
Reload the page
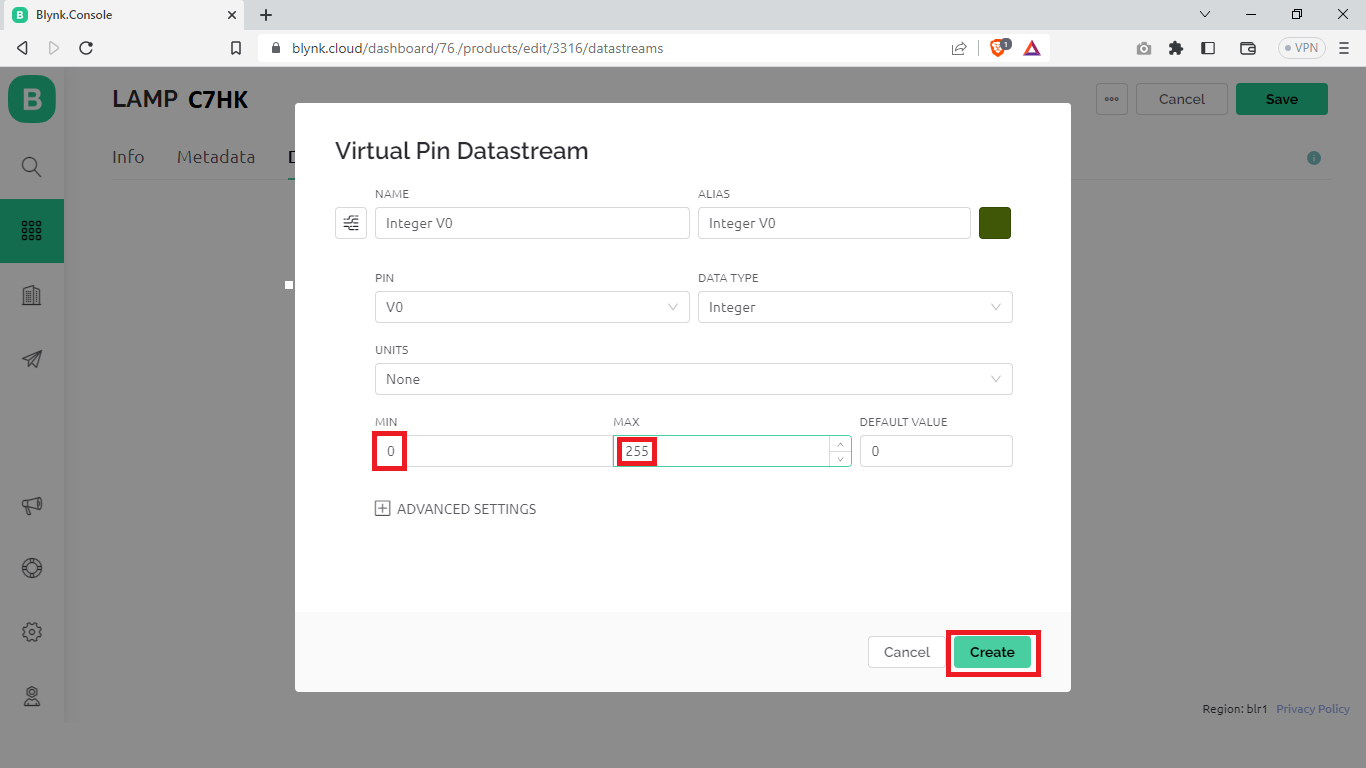click(86, 48)
